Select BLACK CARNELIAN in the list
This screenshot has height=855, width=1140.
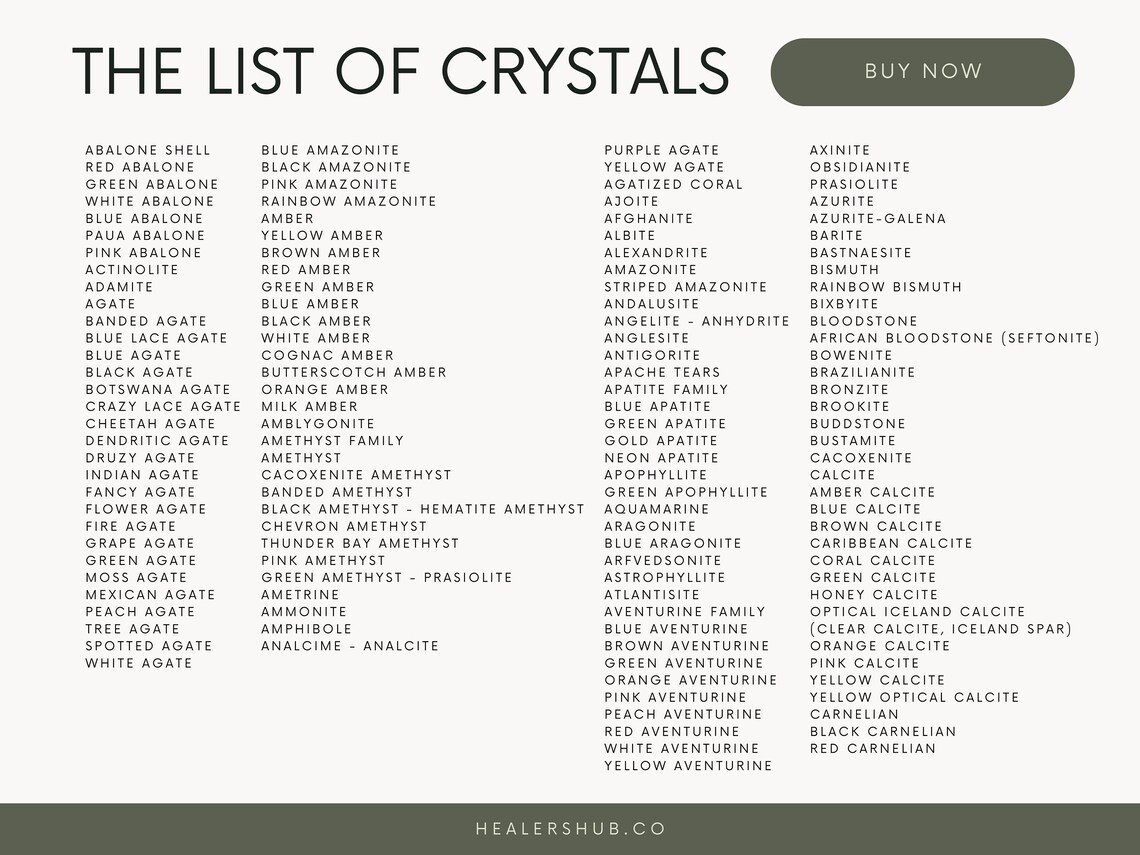point(883,731)
